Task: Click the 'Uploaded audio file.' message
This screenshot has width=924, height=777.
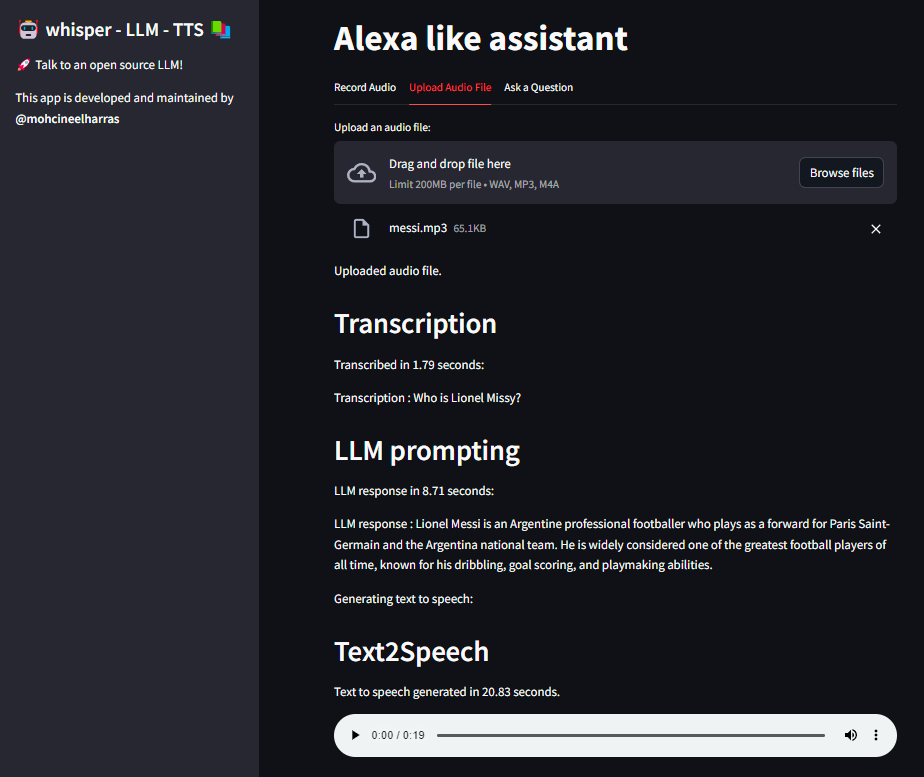Action: 388,271
